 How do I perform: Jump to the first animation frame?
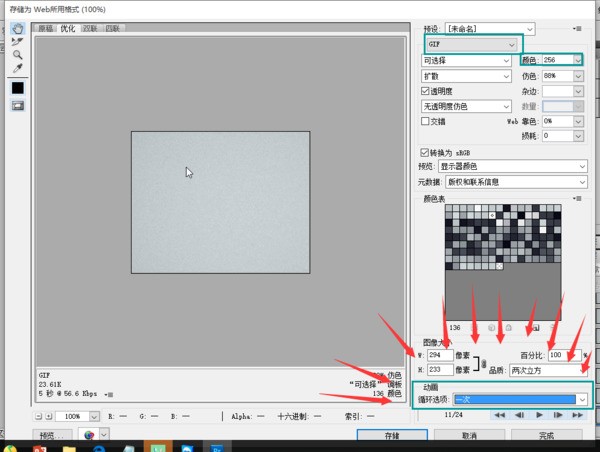tap(502, 414)
